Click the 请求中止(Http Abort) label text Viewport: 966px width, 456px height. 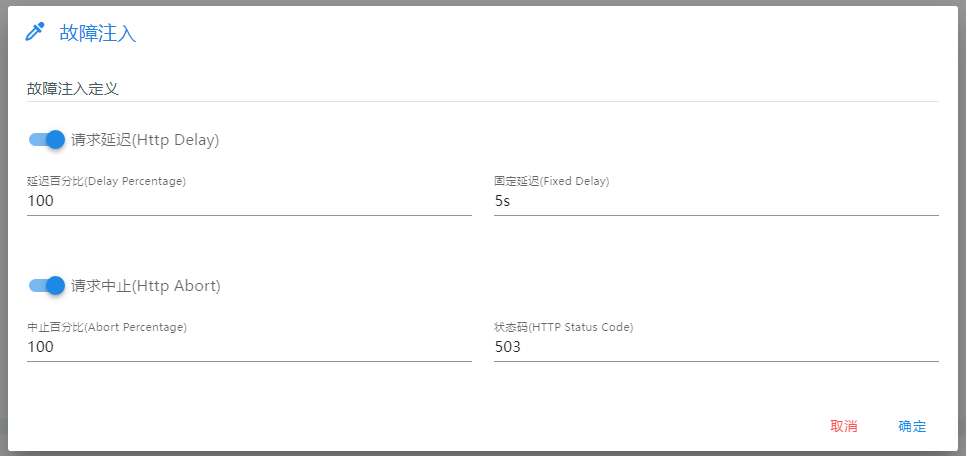[x=146, y=286]
